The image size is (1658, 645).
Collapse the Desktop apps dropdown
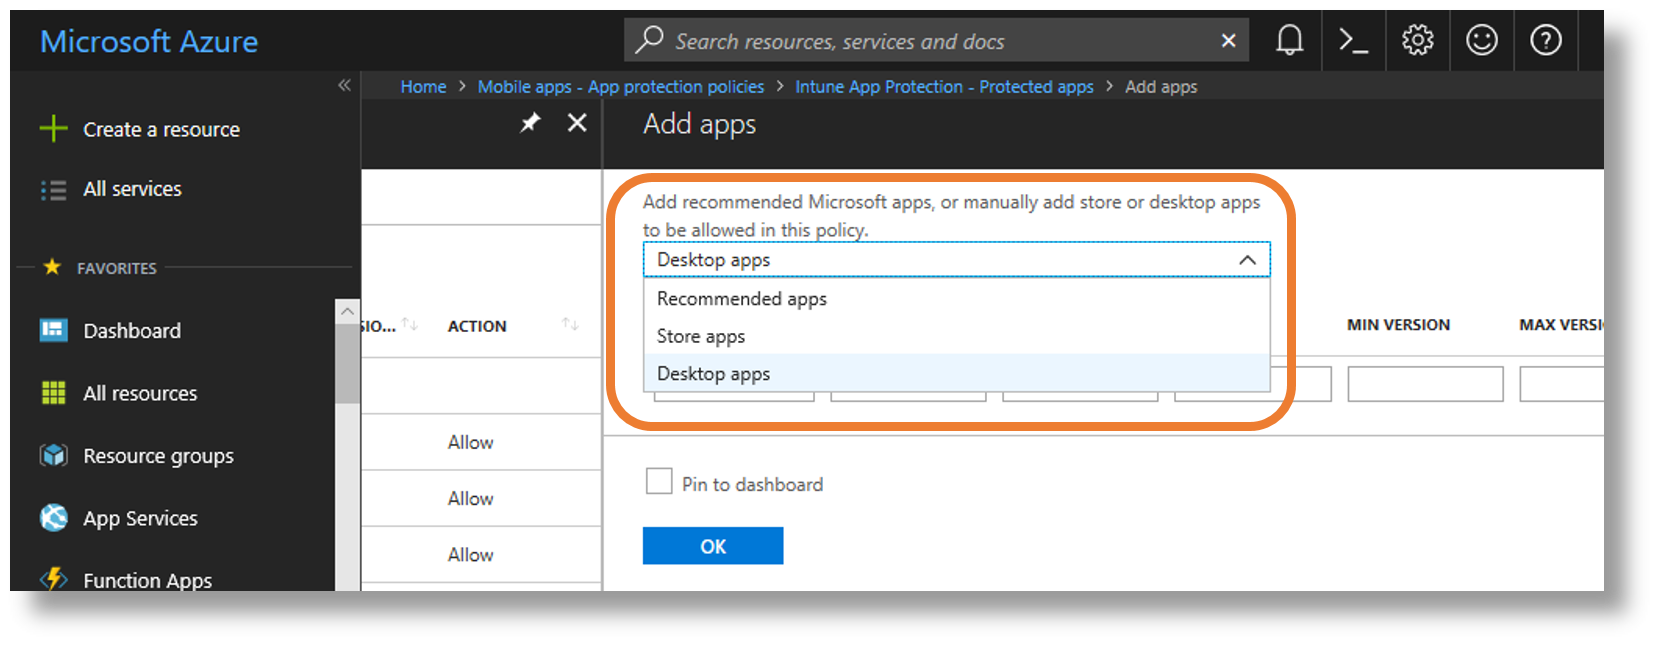pos(1247,260)
